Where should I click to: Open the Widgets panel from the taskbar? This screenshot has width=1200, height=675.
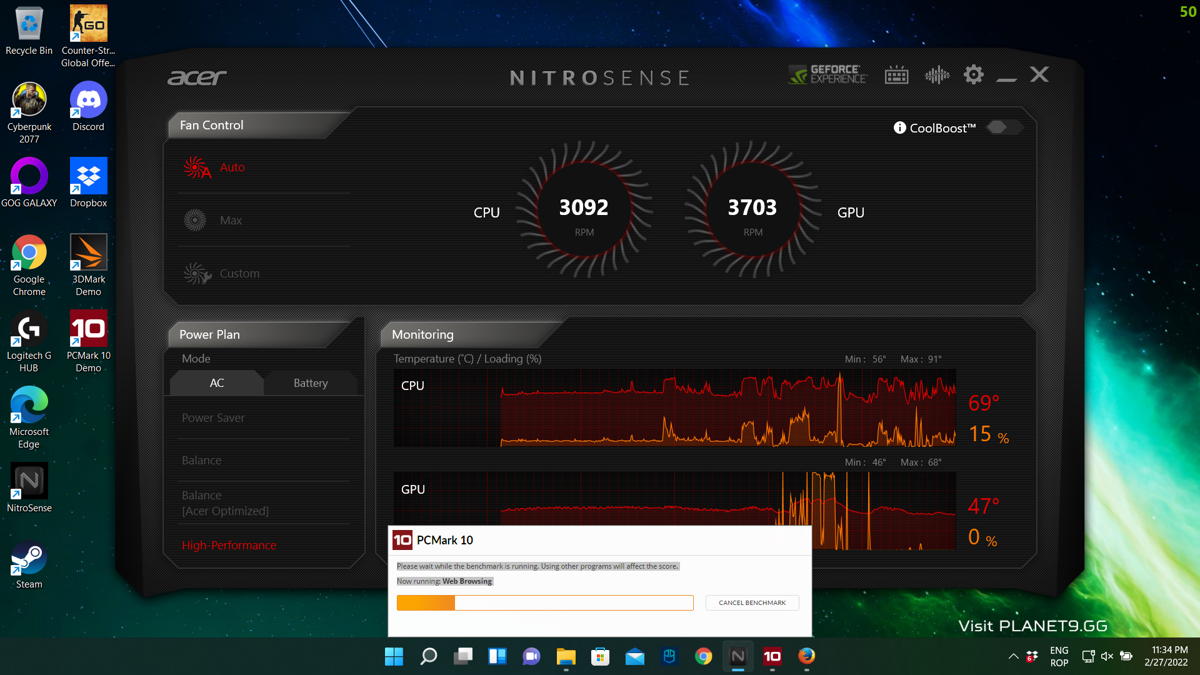pos(497,656)
